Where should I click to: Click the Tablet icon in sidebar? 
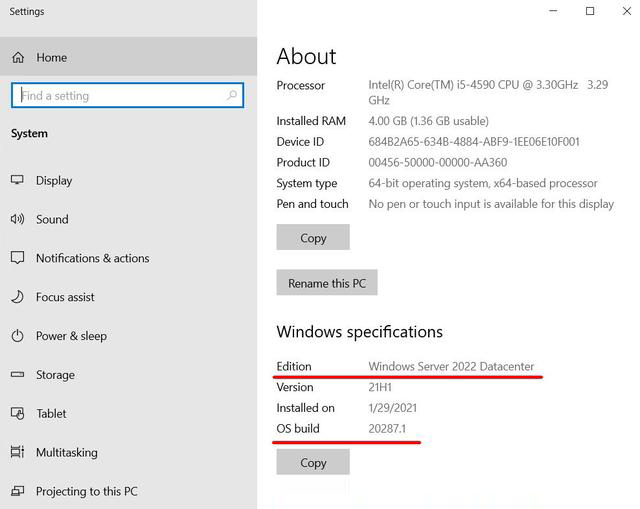17,414
